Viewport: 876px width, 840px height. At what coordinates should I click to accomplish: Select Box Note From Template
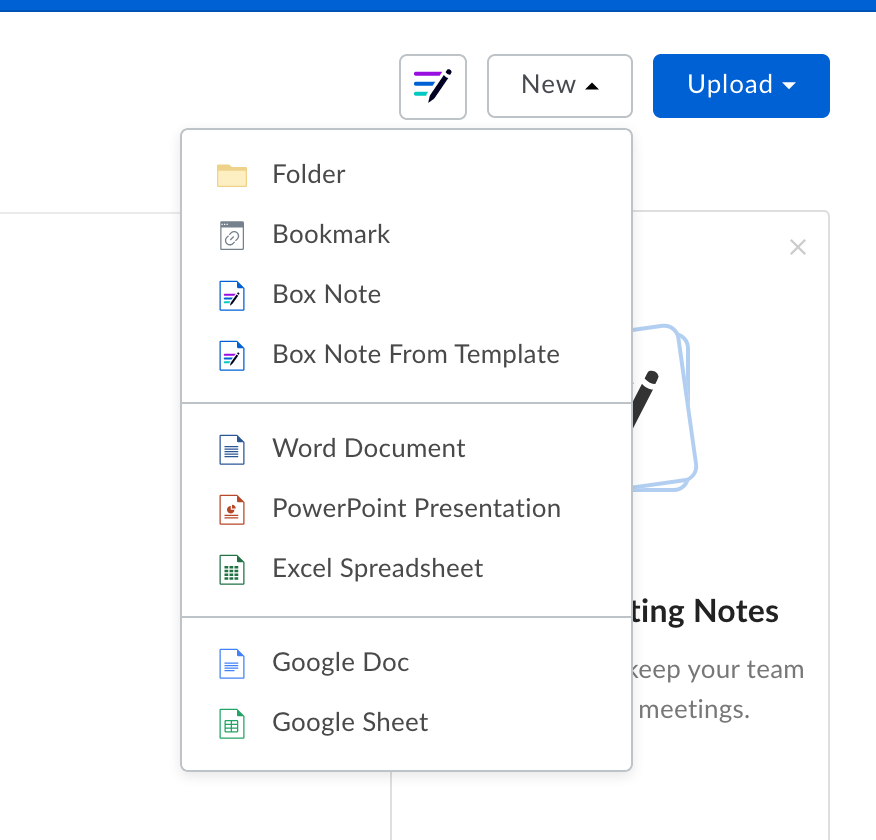(407, 354)
